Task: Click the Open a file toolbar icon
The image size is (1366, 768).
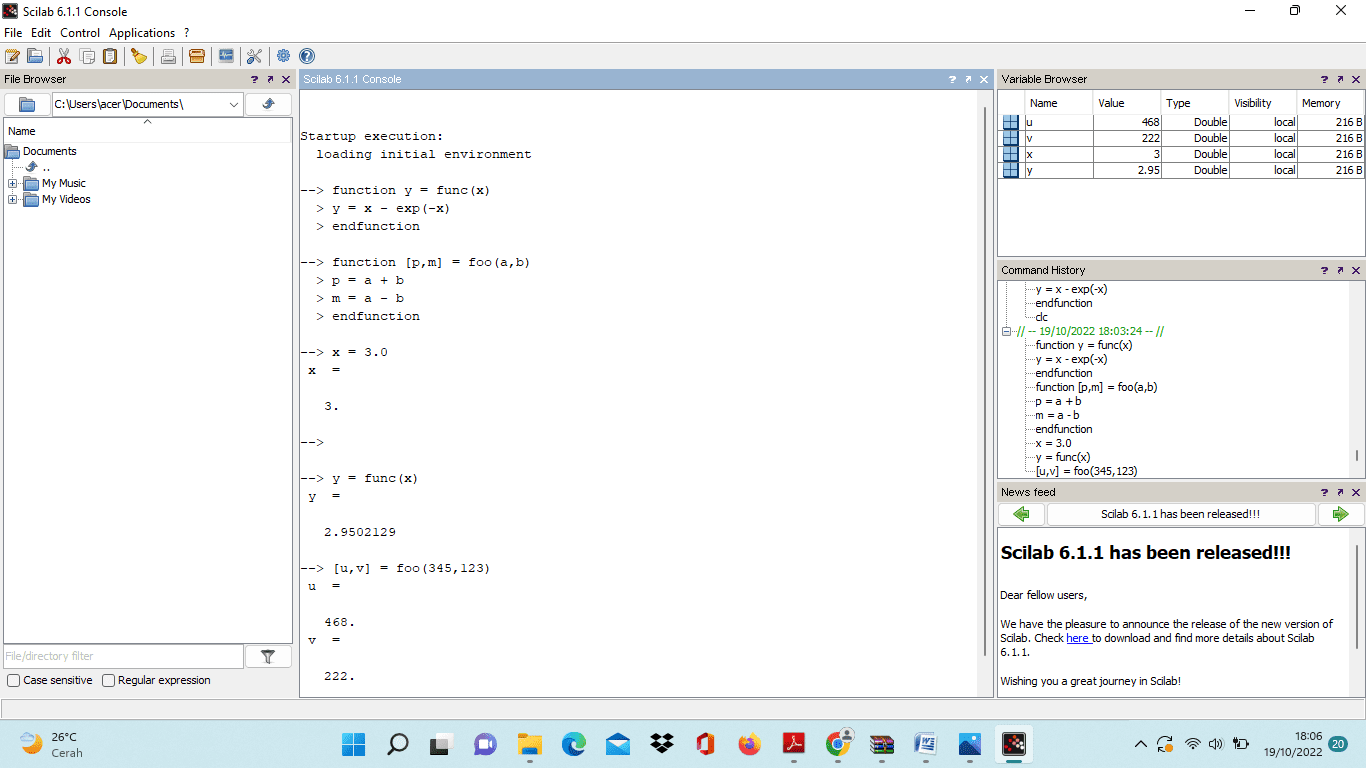Action: click(35, 56)
